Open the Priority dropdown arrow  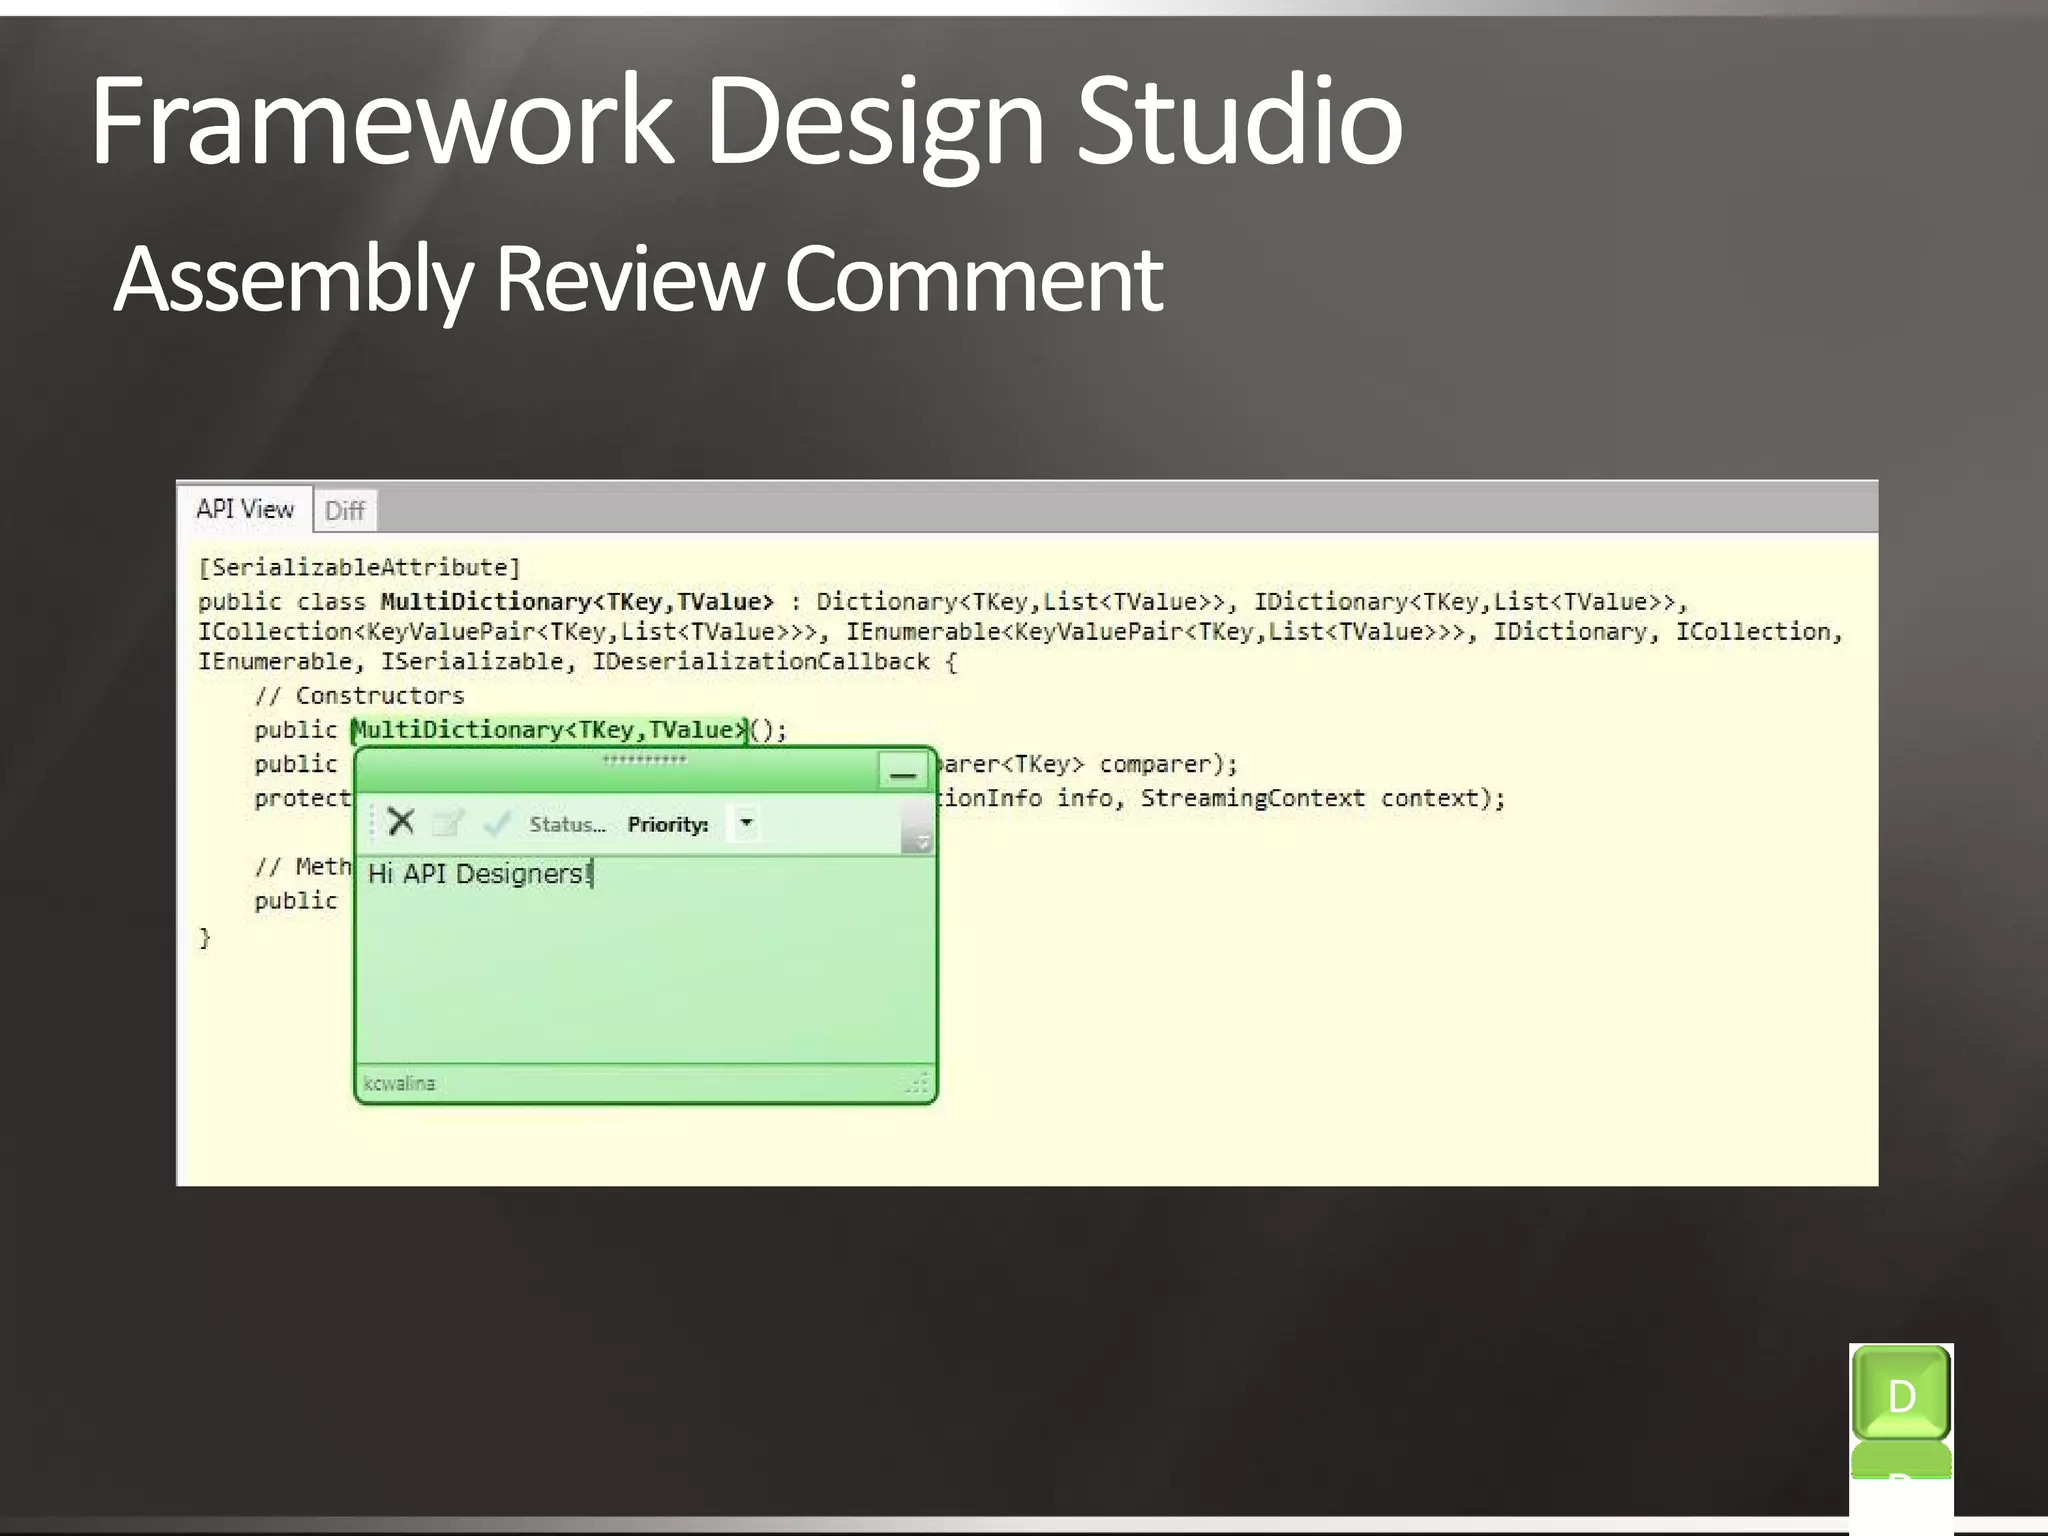point(746,823)
